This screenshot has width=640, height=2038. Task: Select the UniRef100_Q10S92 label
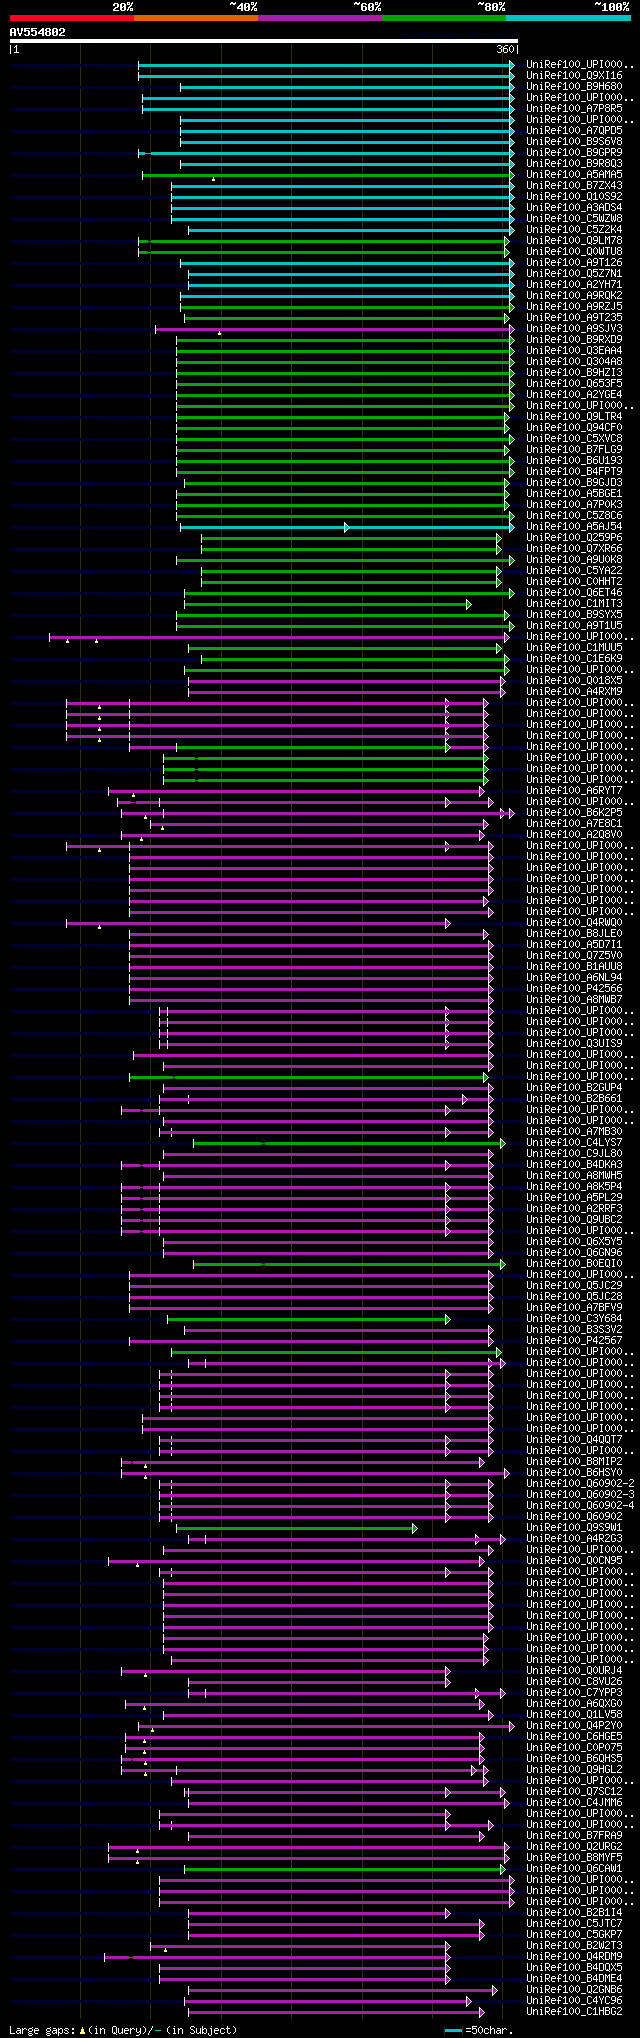pyautogui.click(x=574, y=196)
